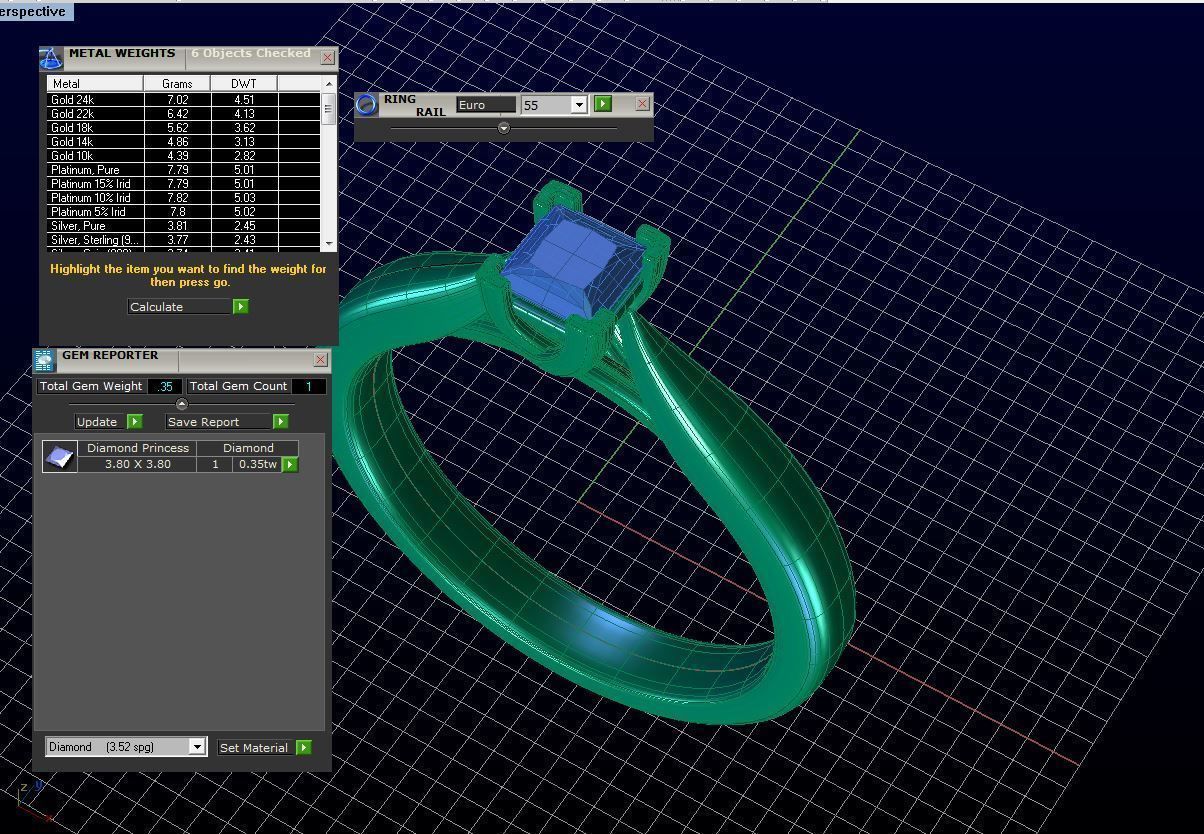Select the Silver, Sterling row
The width and height of the screenshot is (1204, 834).
pyautogui.click(x=184, y=240)
